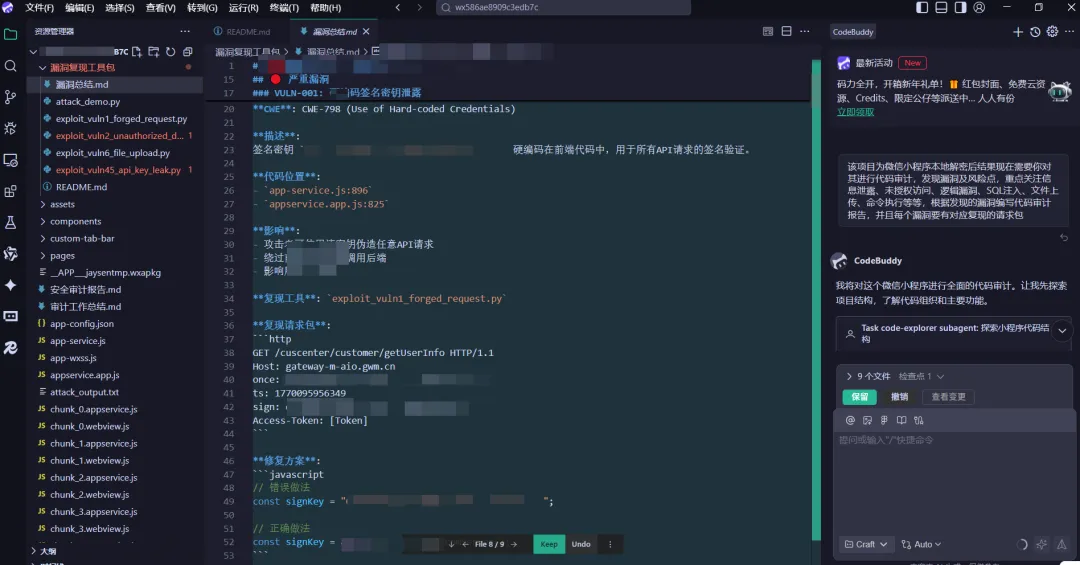Open CodeBuddy panel more options
This screenshot has width=1080, height=565.
(1070, 32)
